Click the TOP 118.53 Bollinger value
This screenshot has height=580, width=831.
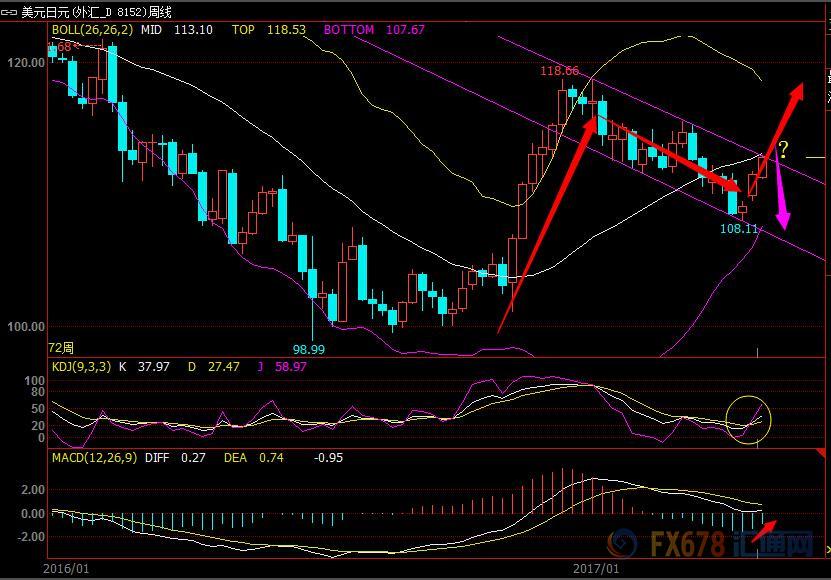[269, 30]
